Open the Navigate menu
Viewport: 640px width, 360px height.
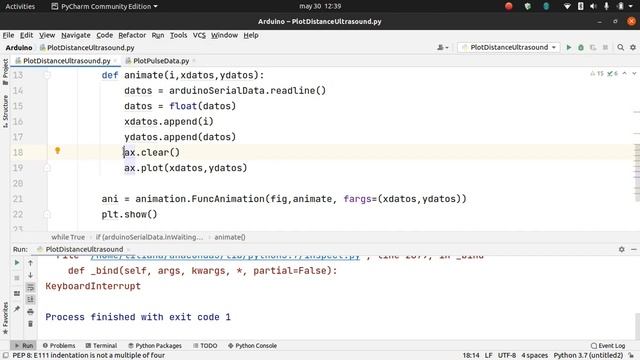76,35
